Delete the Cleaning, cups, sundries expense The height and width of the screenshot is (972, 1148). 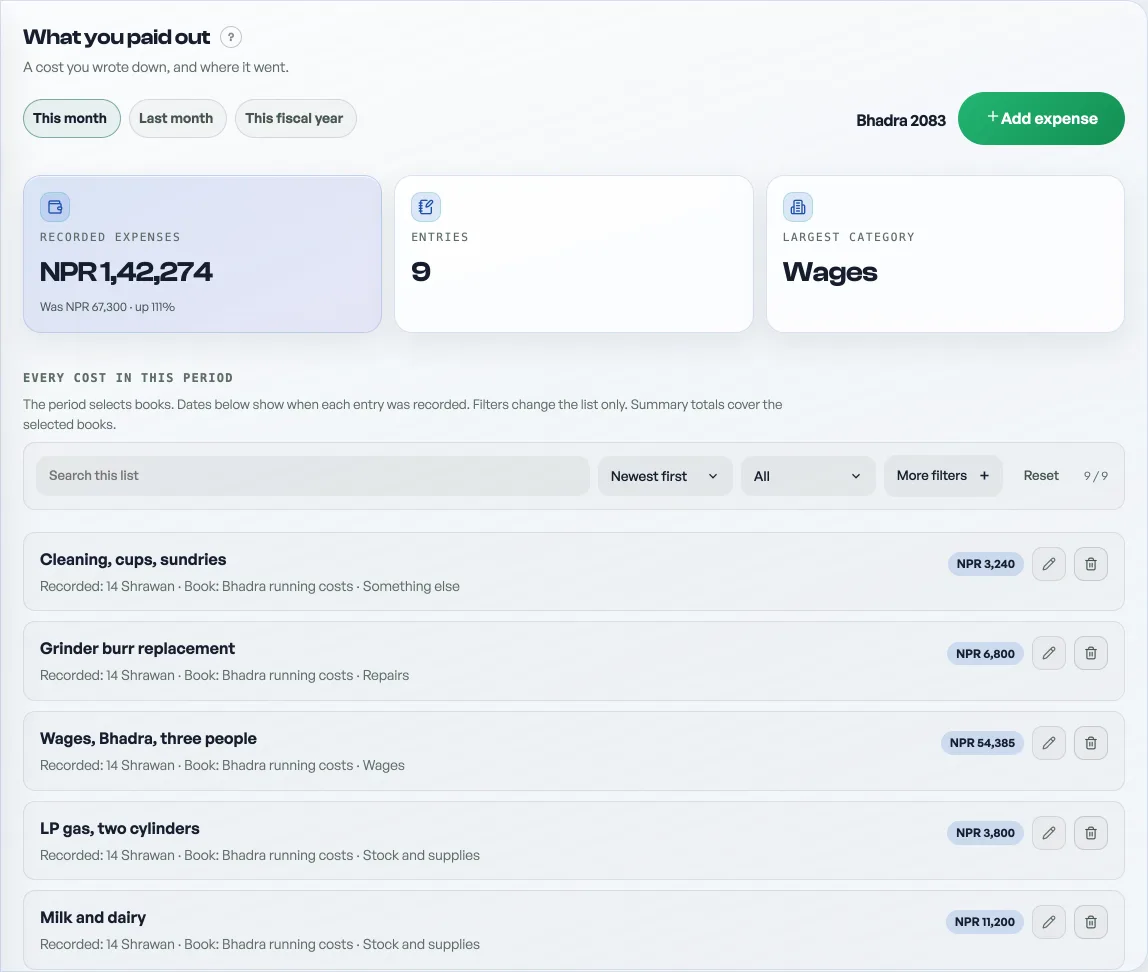pos(1090,564)
